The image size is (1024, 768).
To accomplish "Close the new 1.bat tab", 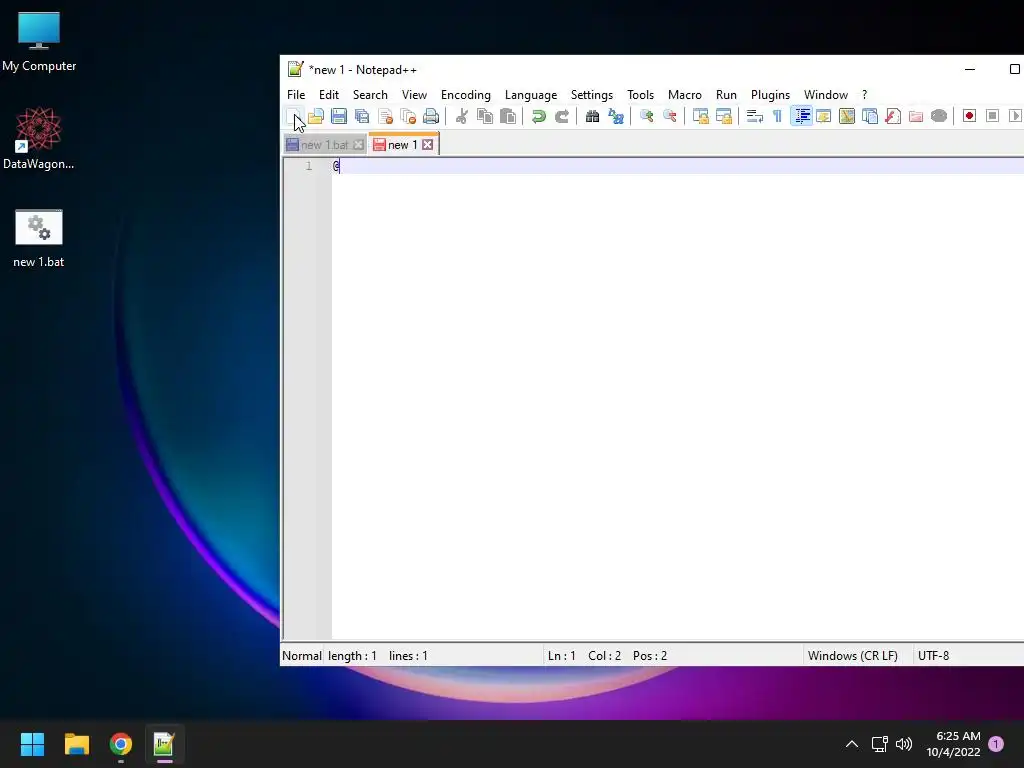I will [358, 145].
